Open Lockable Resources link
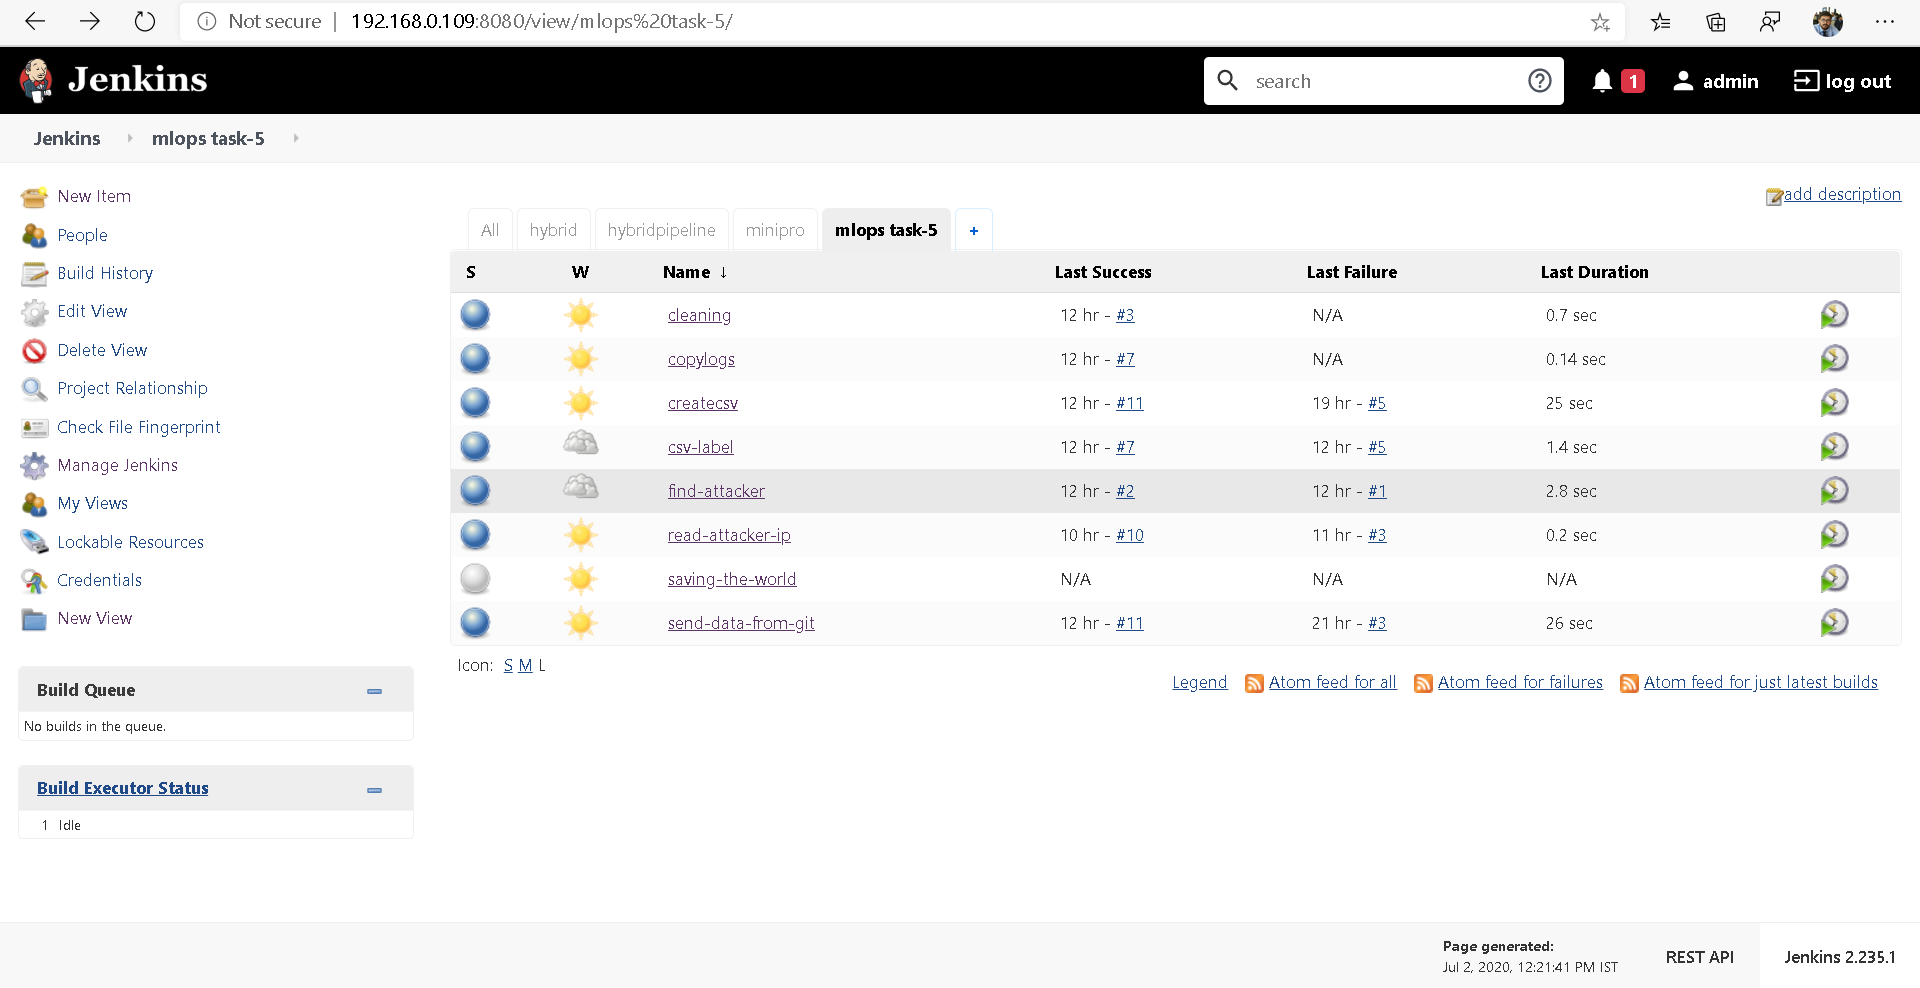This screenshot has height=988, width=1920. [130, 542]
